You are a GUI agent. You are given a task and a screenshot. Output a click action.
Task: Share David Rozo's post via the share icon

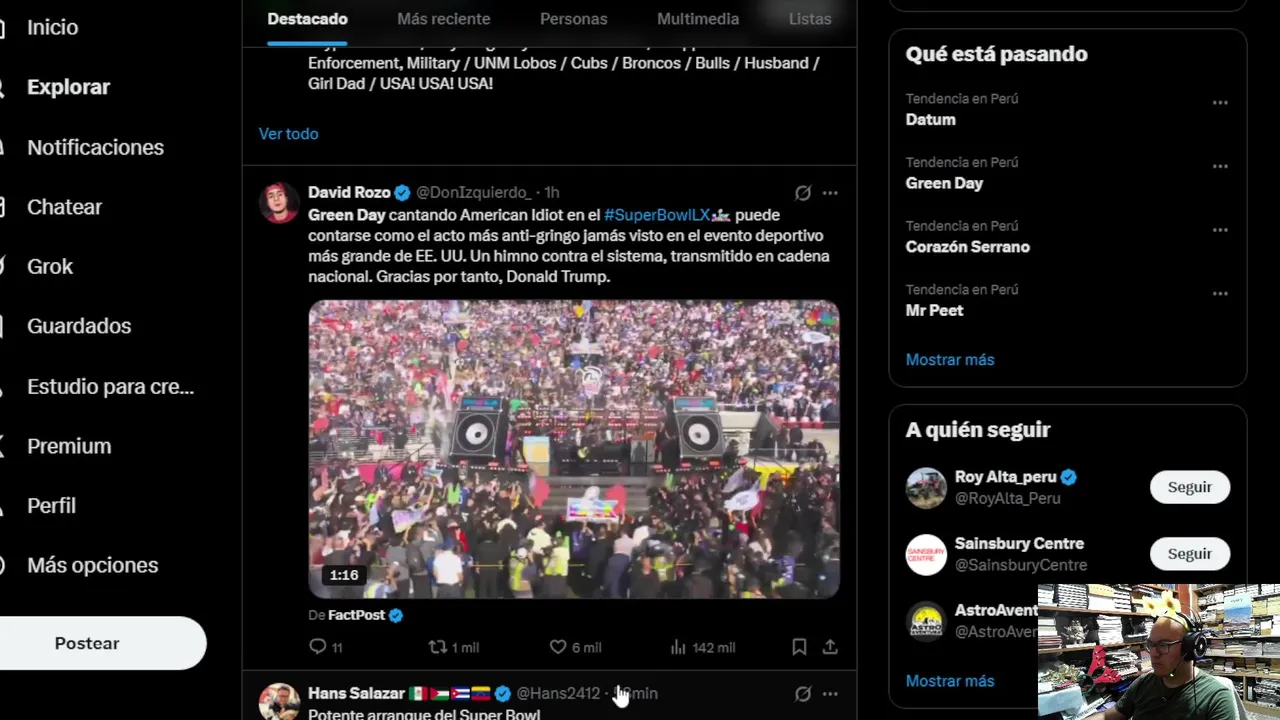click(x=830, y=647)
